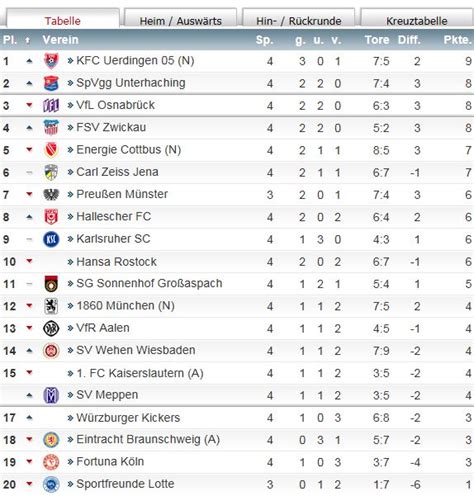
Task: Follow the Würzburger Kickers link
Action: 128,418
